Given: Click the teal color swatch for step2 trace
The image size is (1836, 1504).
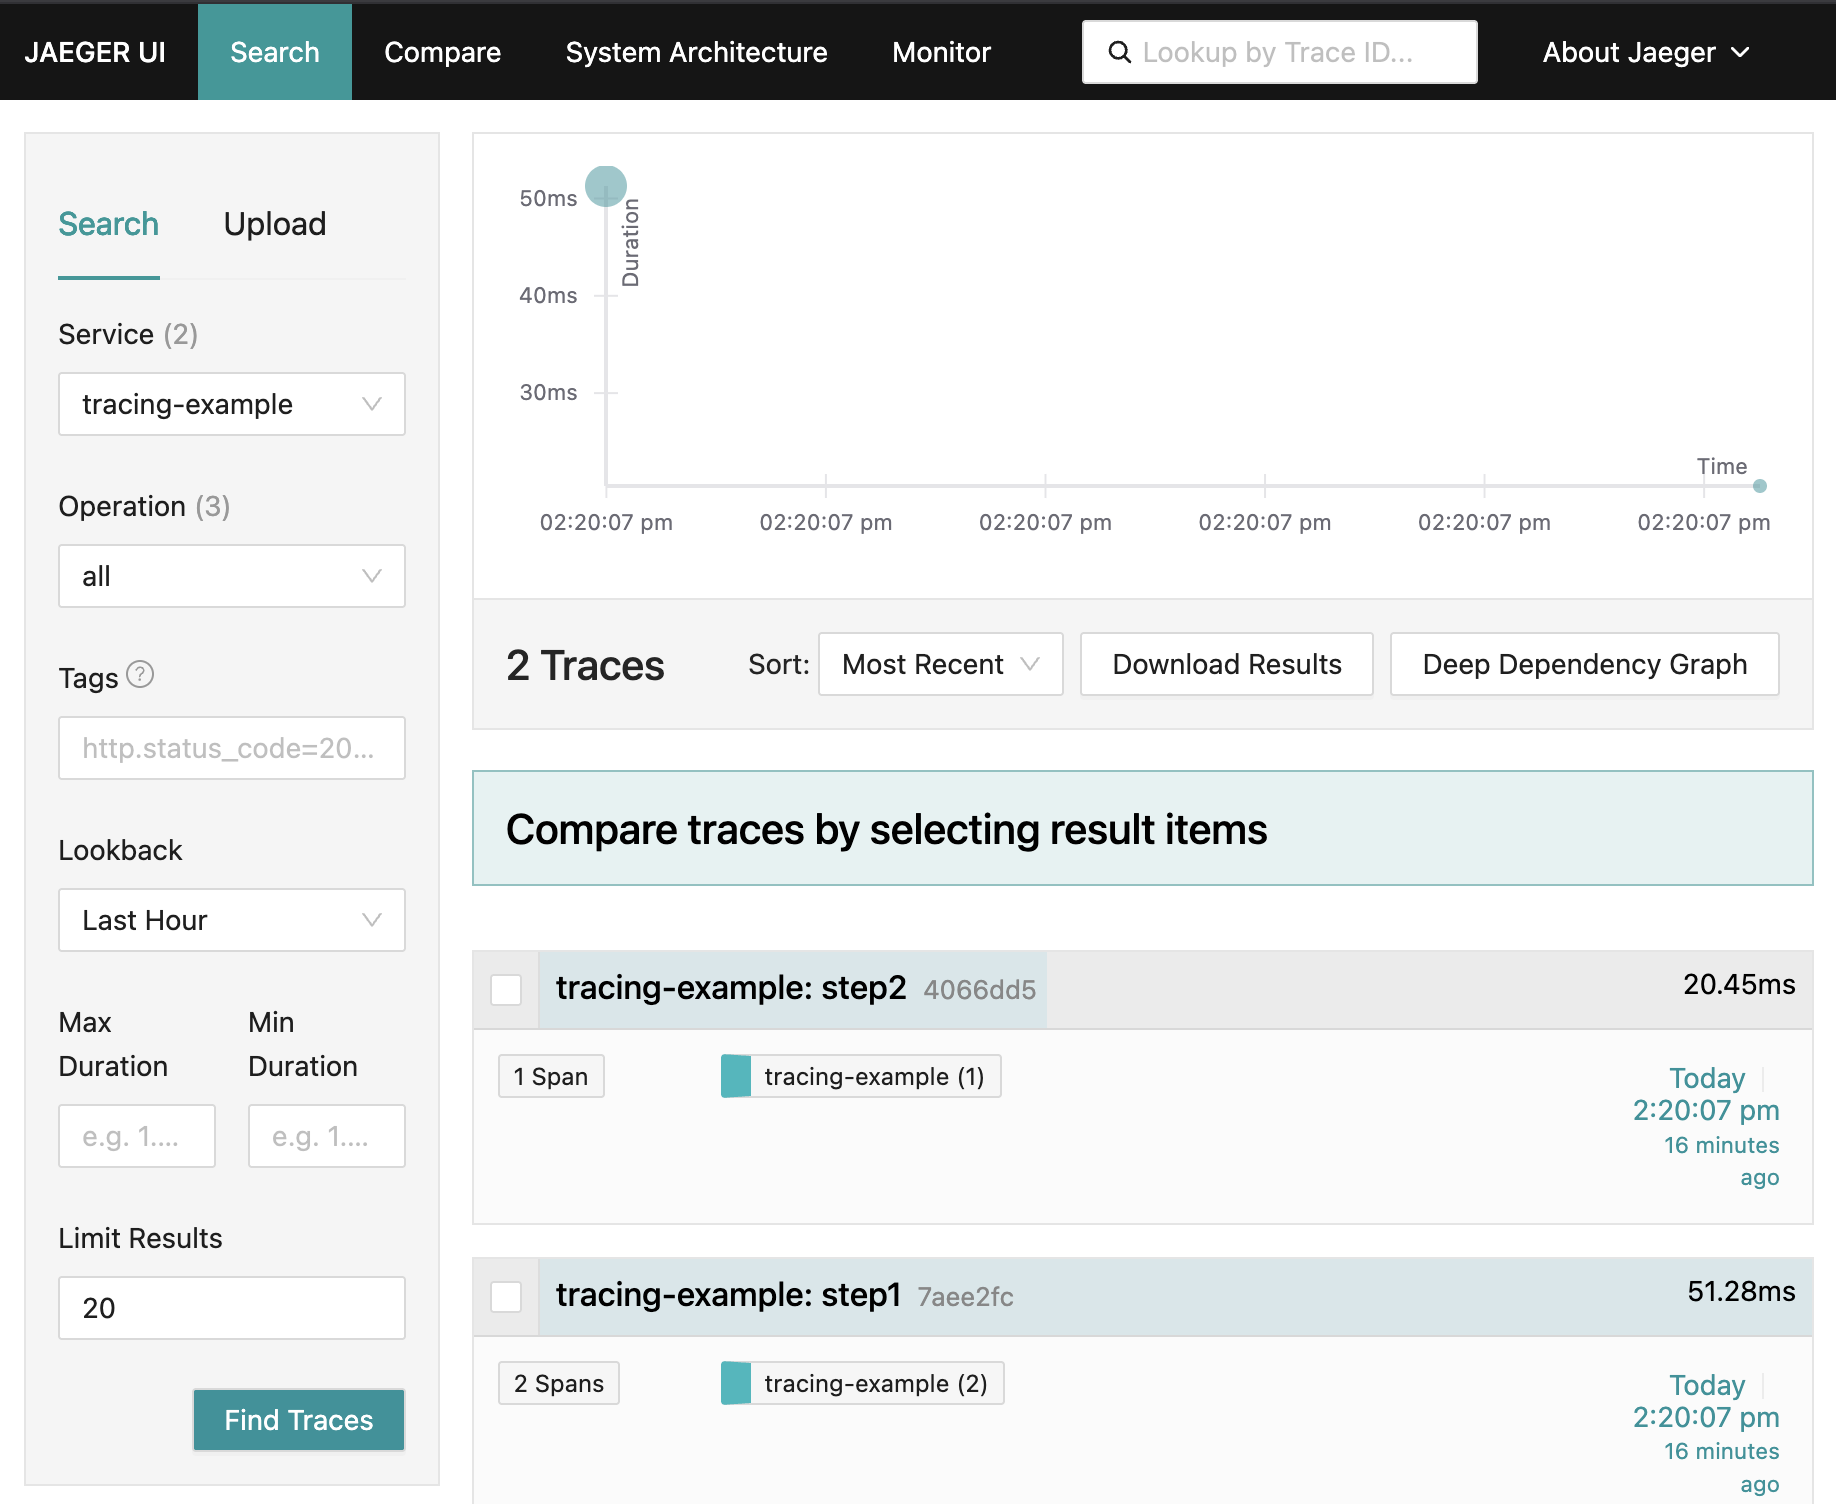Looking at the screenshot, I should coord(736,1076).
